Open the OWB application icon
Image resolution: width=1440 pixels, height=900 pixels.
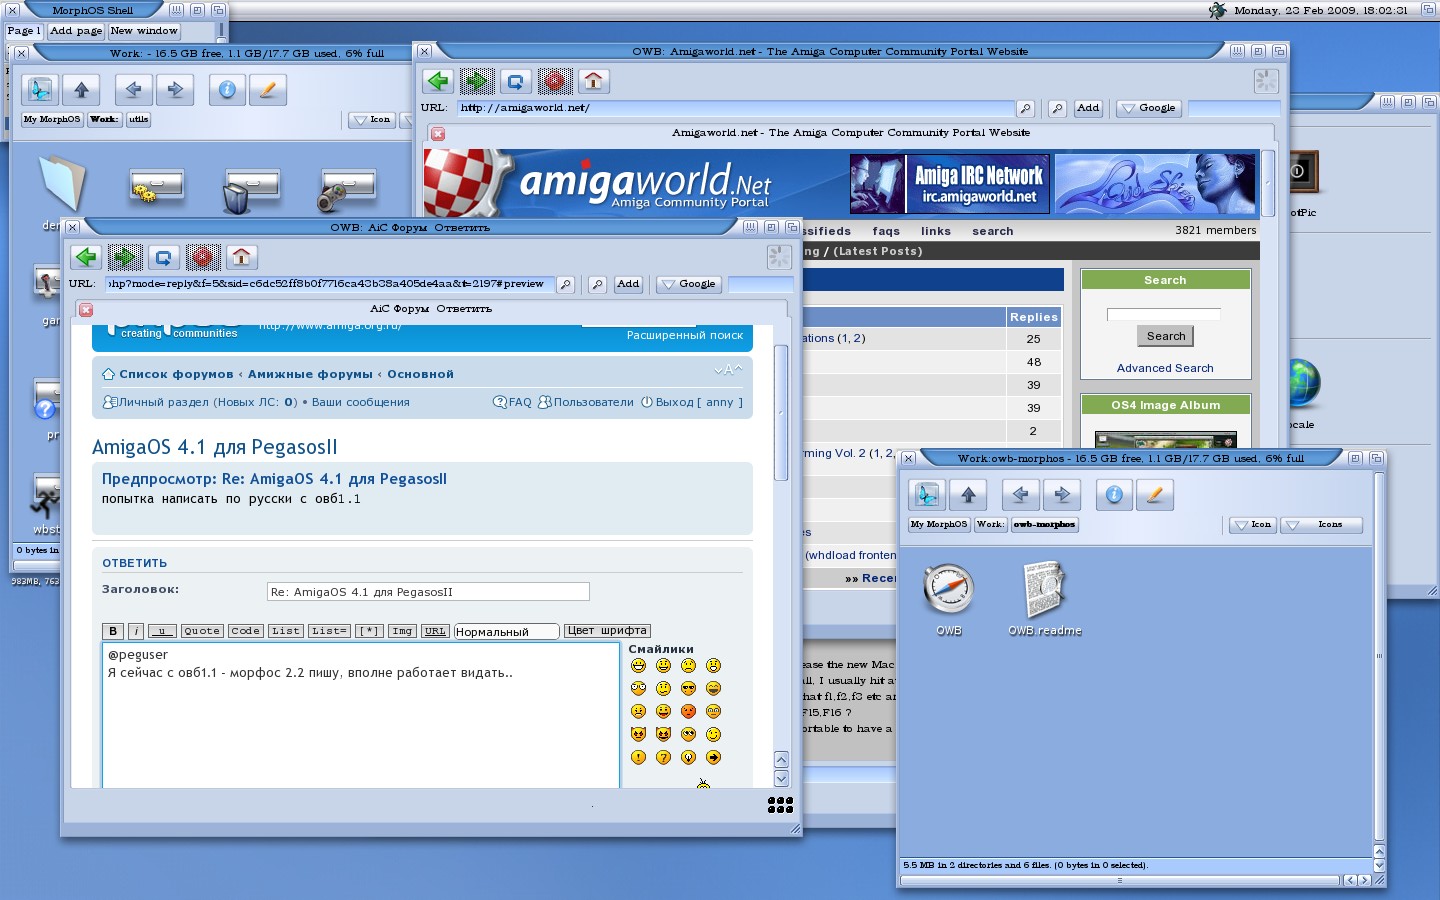[948, 598]
